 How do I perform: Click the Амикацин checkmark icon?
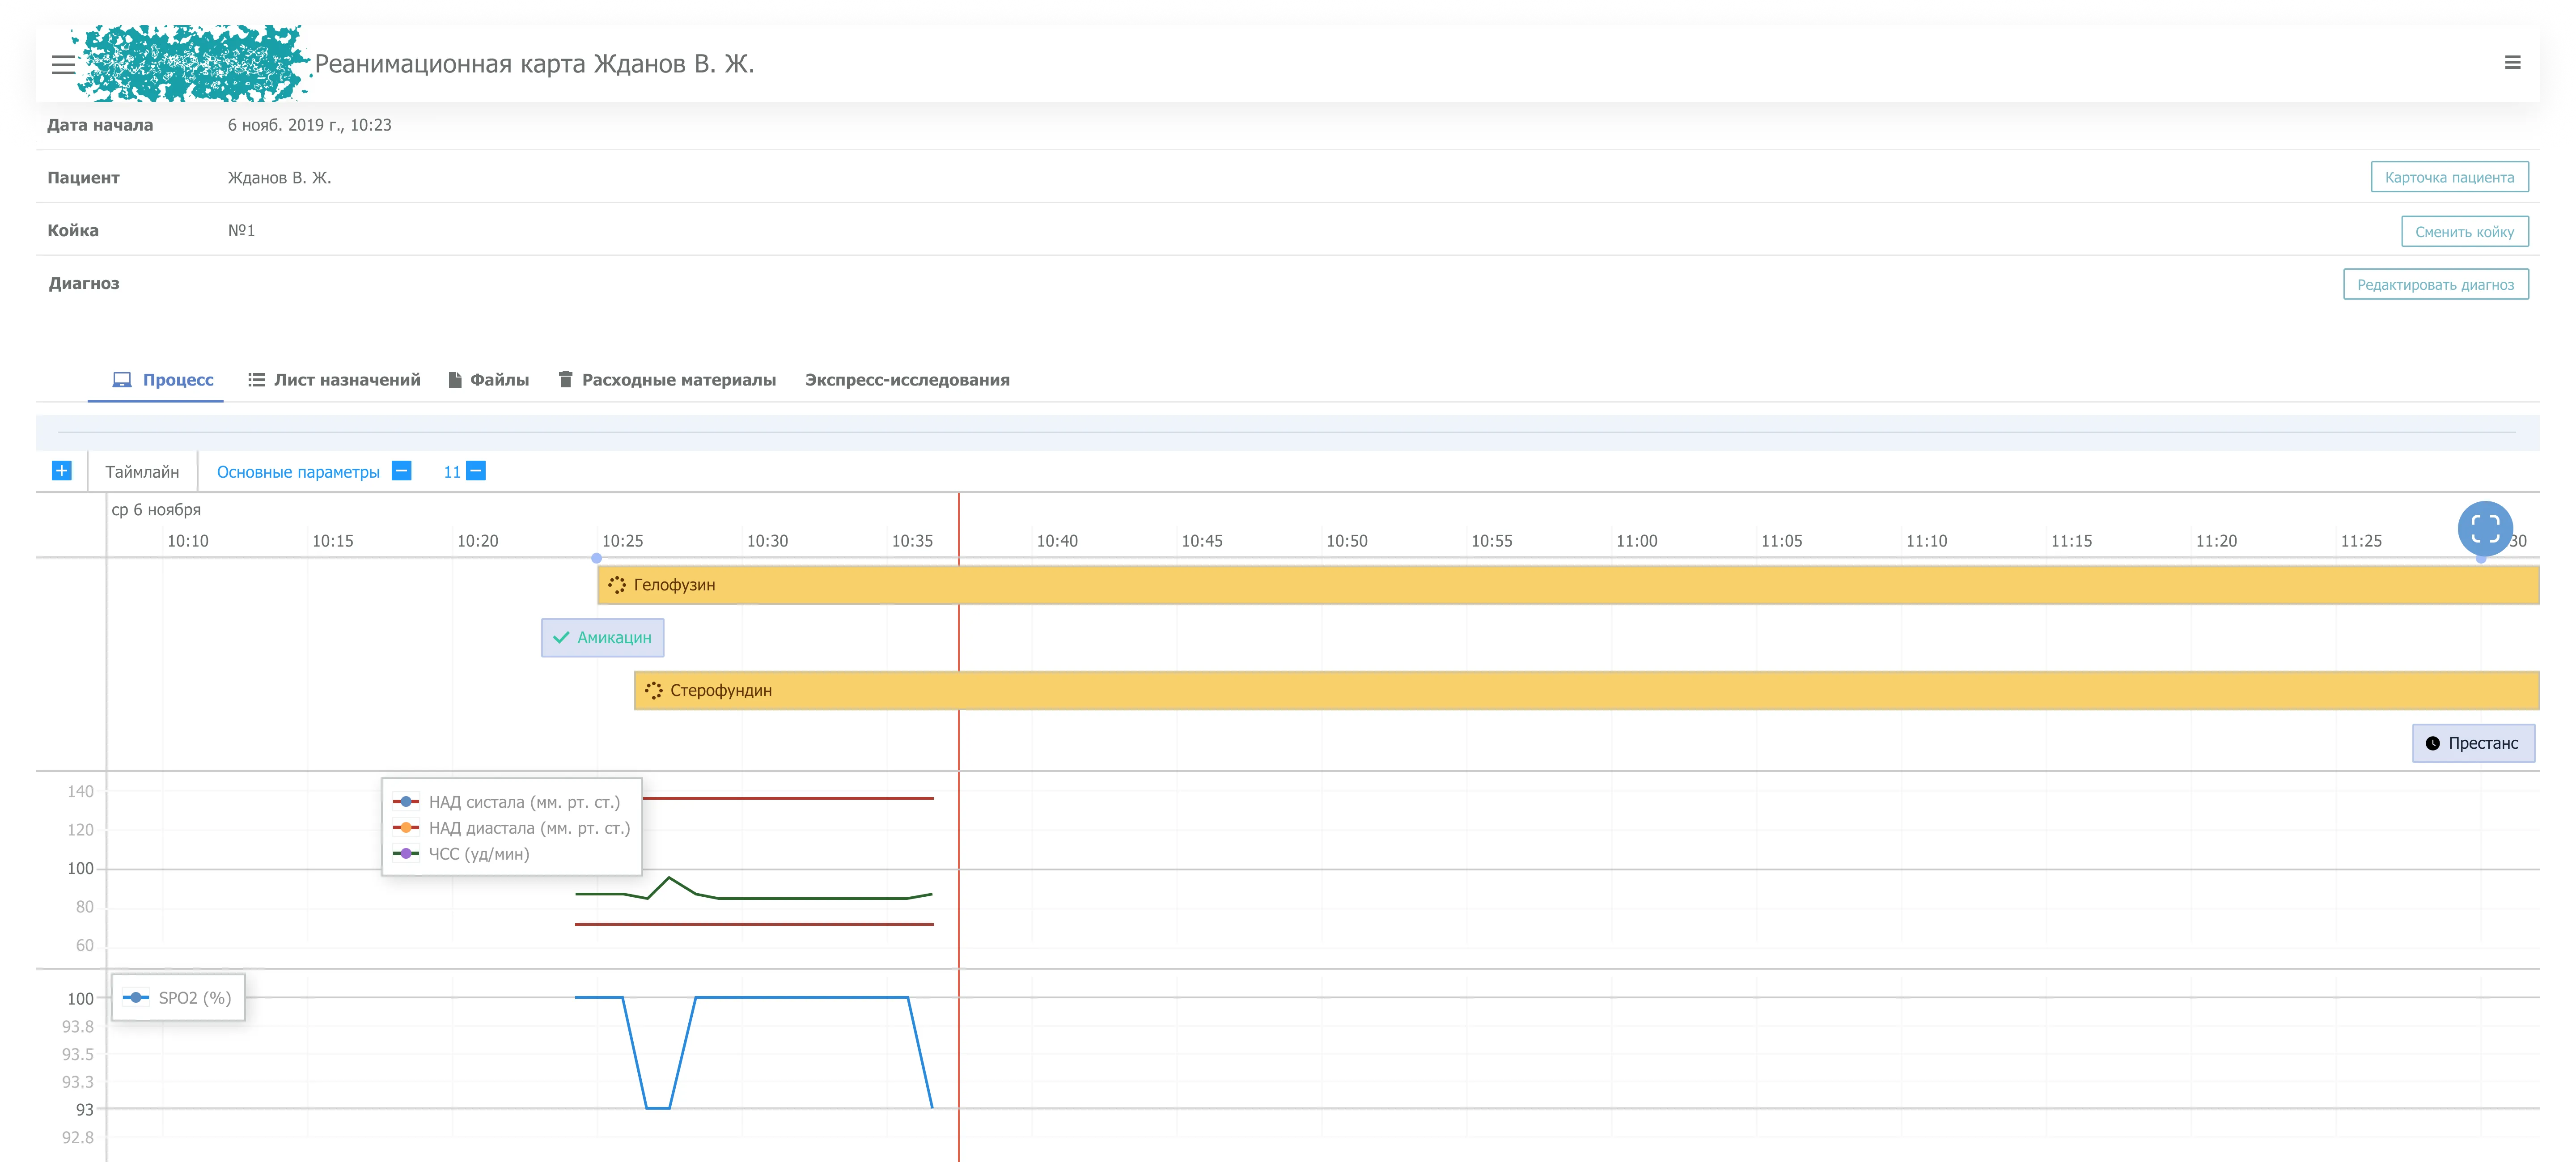(561, 637)
